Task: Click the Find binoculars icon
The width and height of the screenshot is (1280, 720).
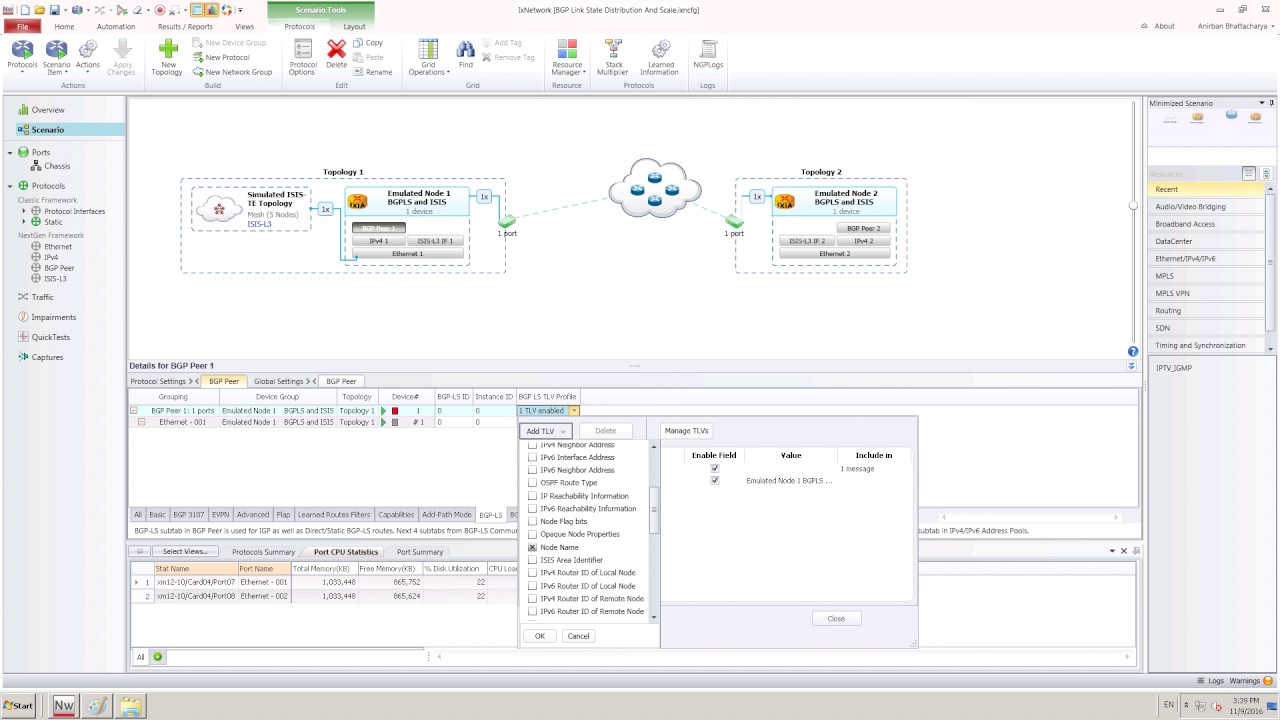Action: click(465, 49)
